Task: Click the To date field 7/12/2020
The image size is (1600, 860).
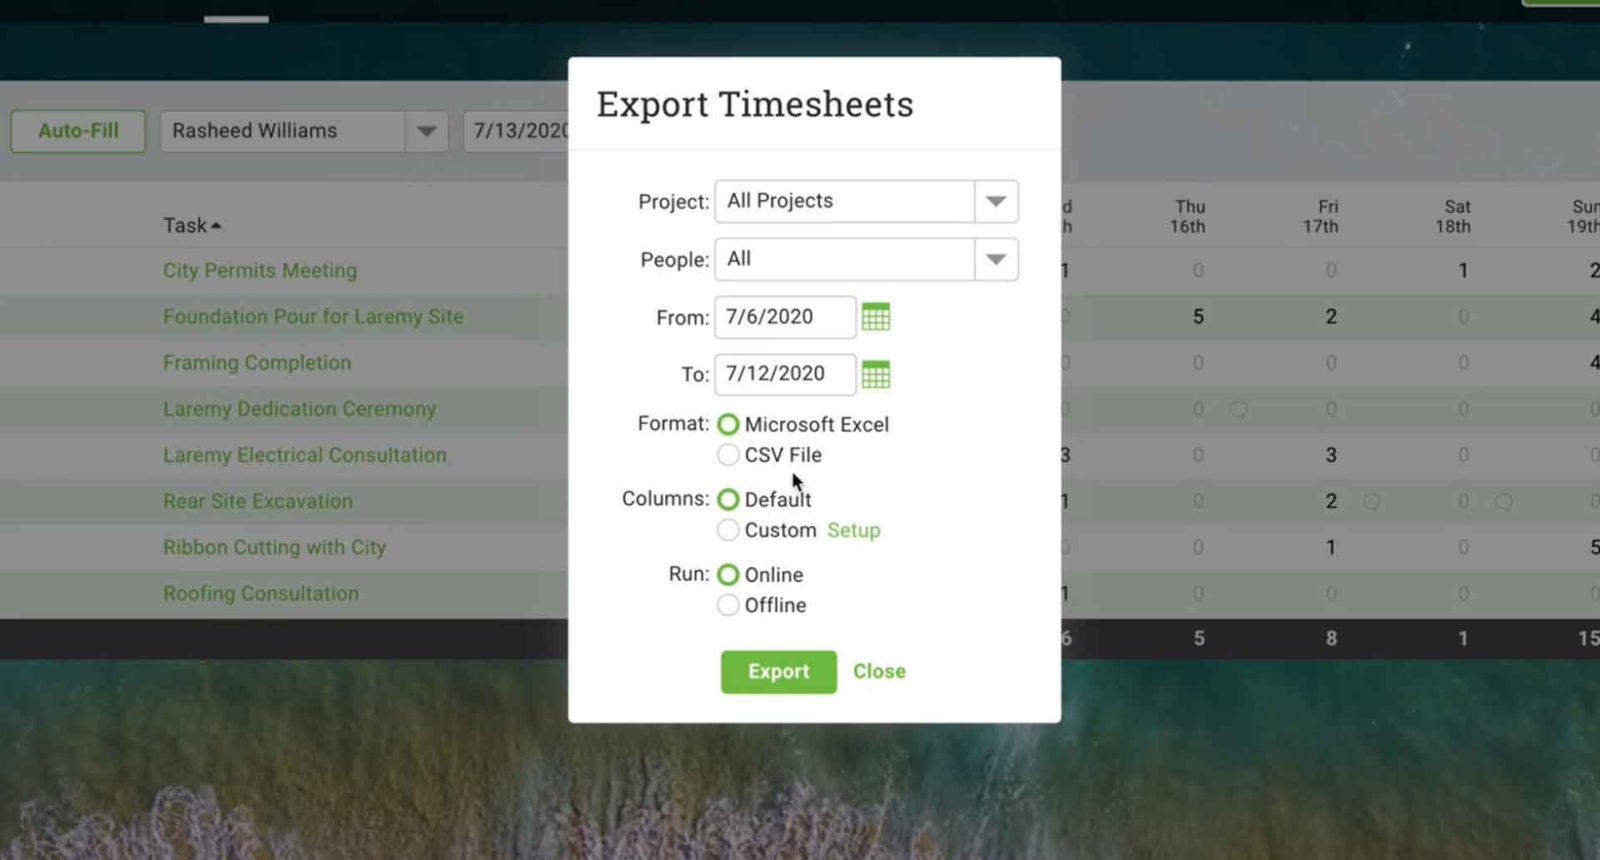Action: (x=785, y=374)
